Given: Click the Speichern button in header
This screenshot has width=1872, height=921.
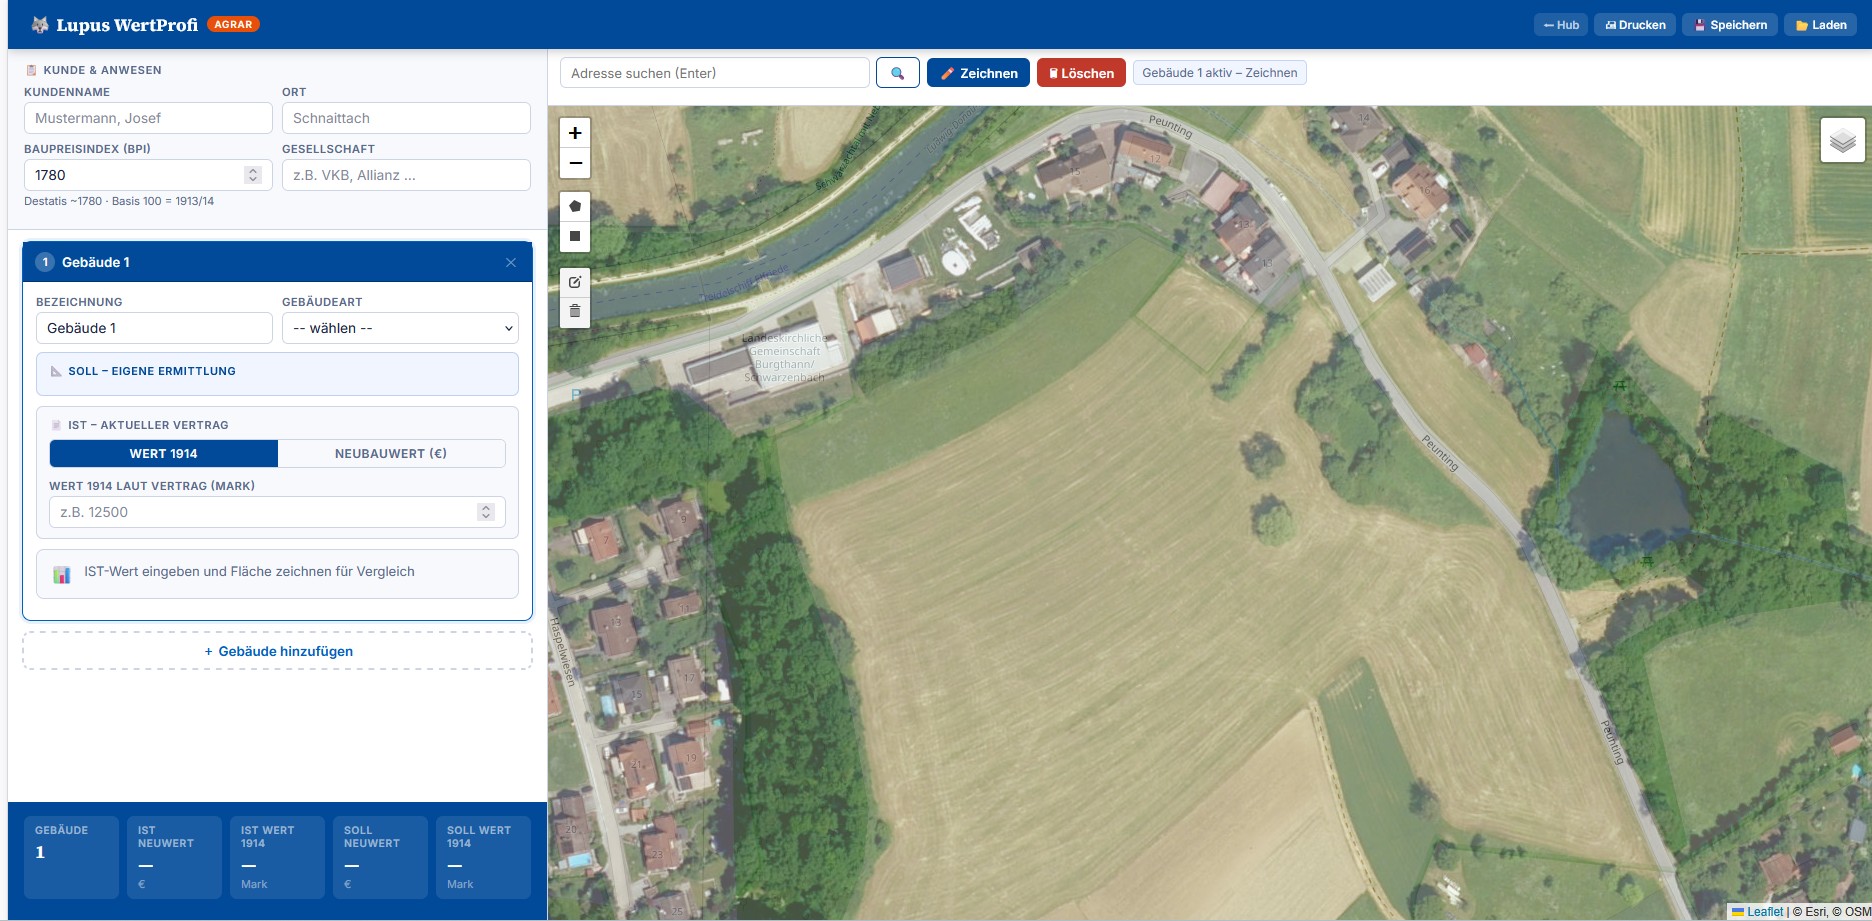Looking at the screenshot, I should 1729,25.
